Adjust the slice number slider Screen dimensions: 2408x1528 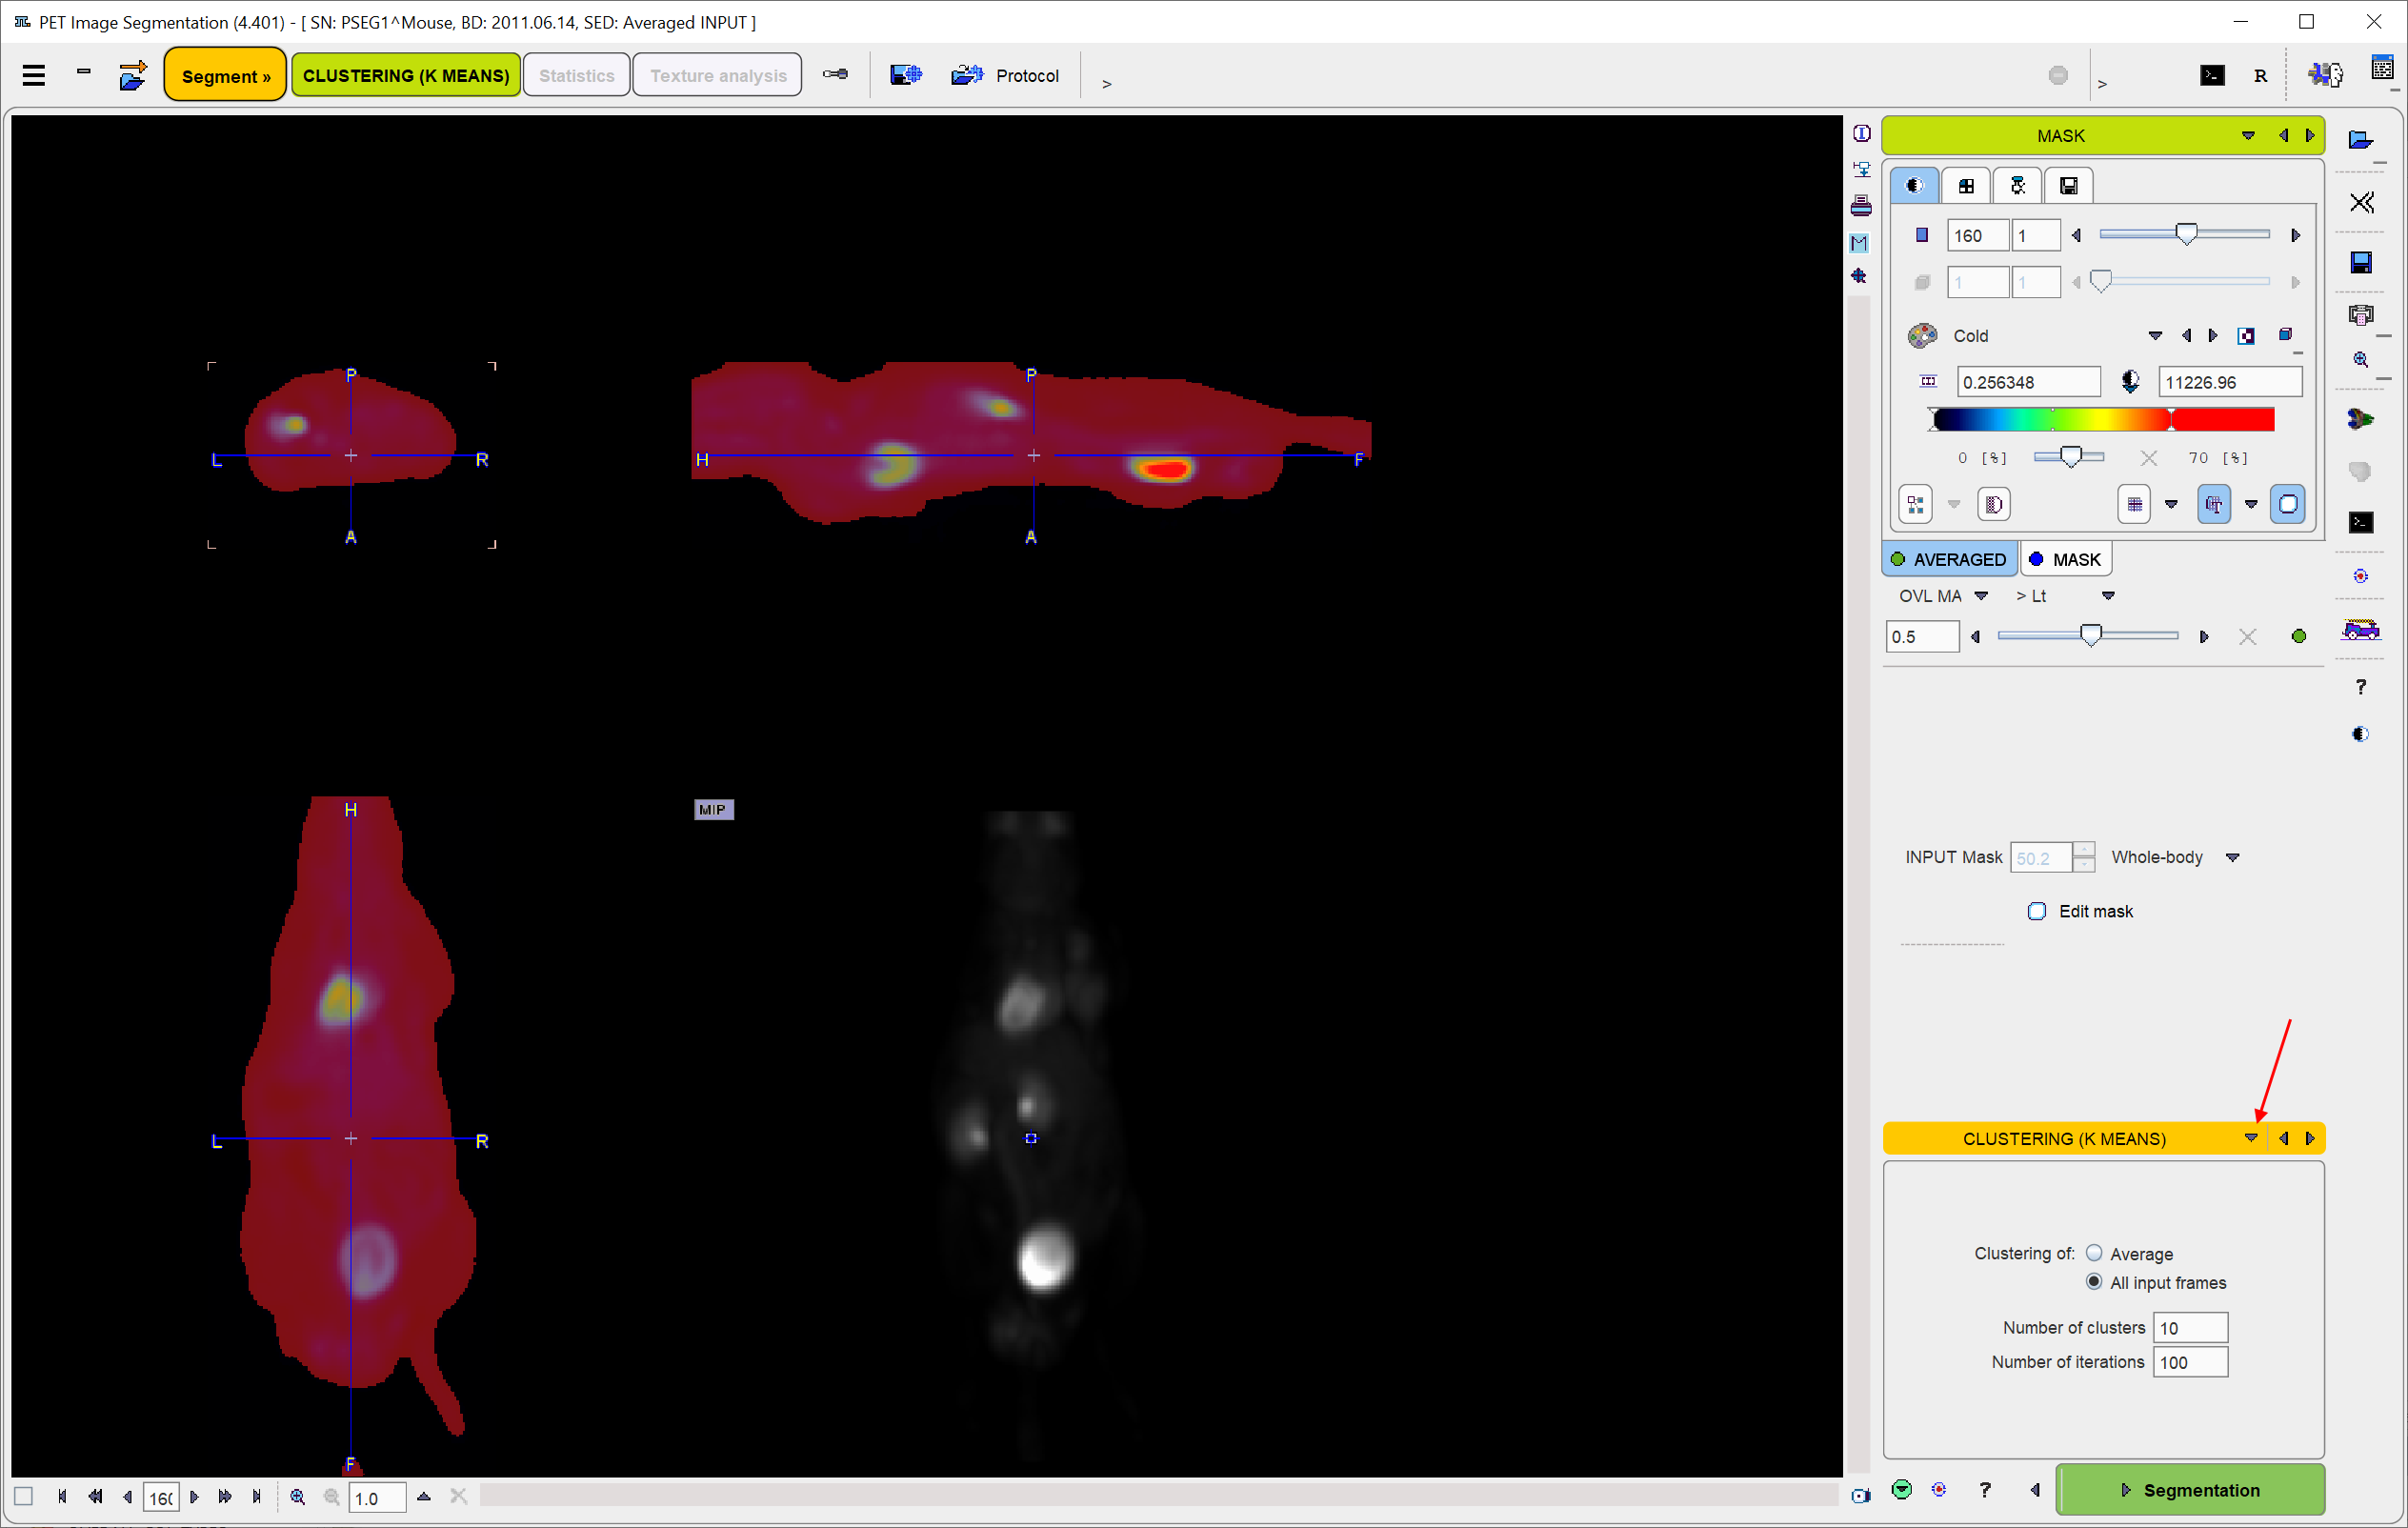pyautogui.click(x=2184, y=234)
